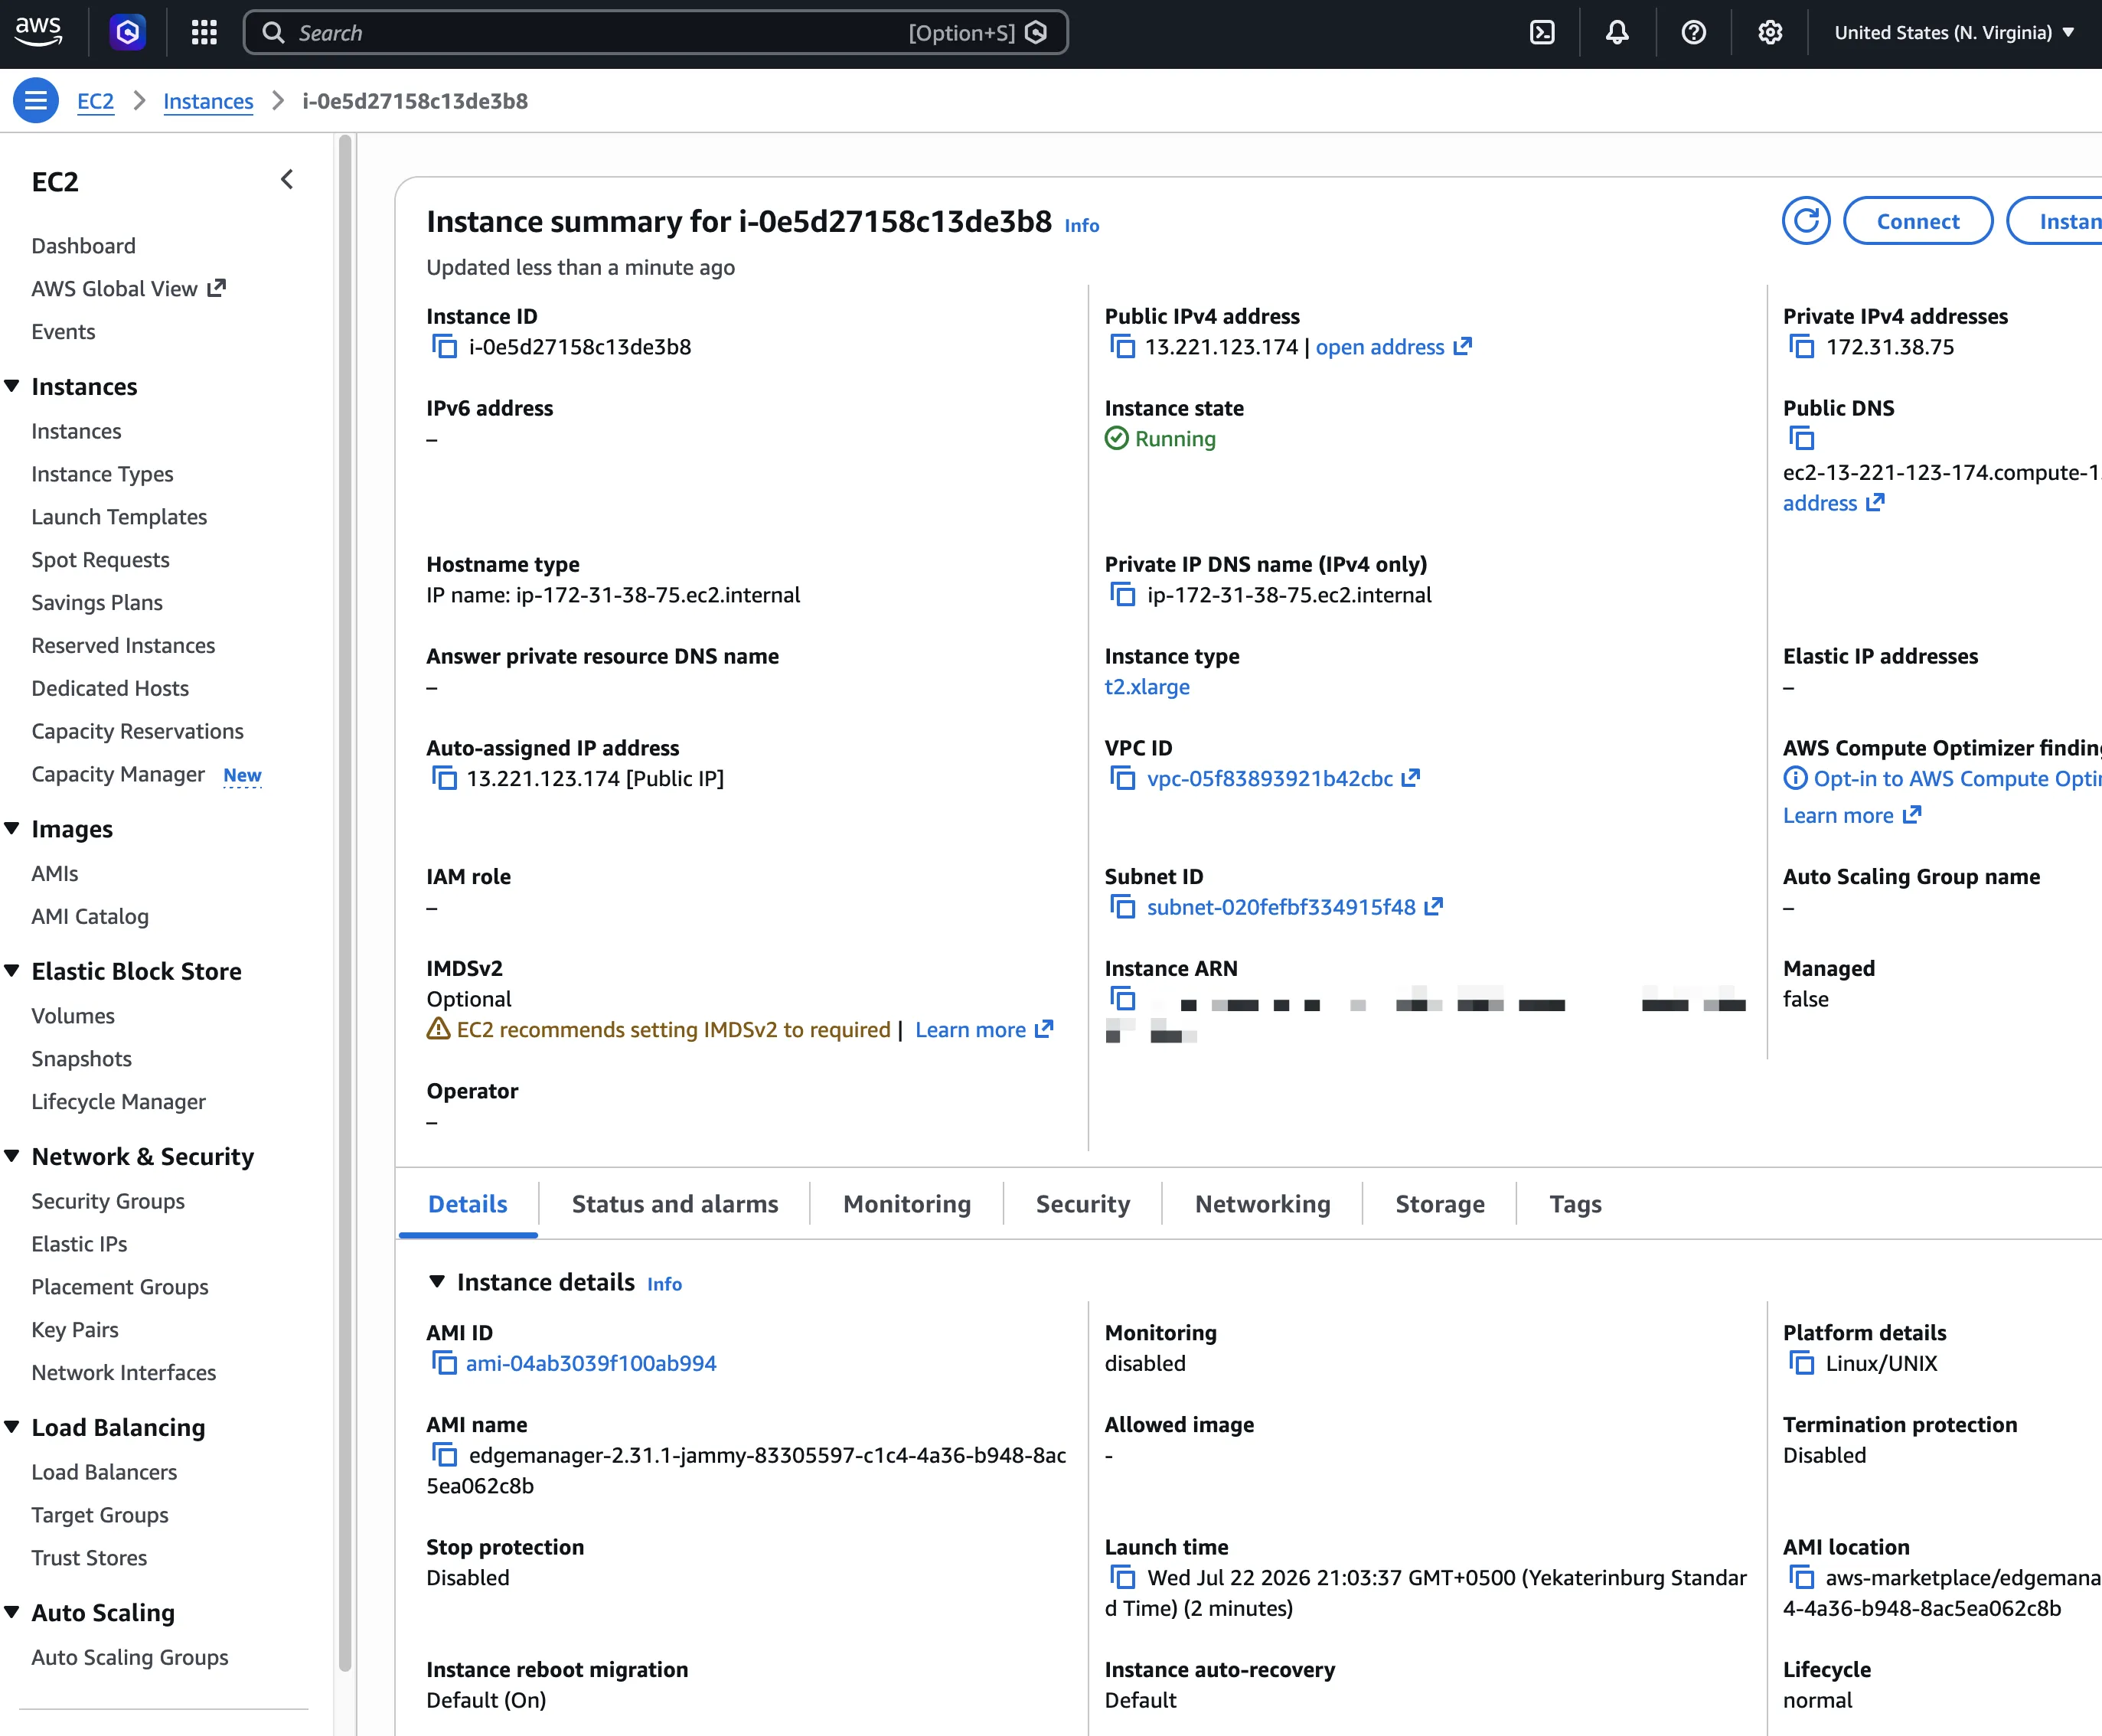This screenshot has width=2102, height=1736.
Task: Open Launch Templates in the sidebar
Action: (119, 517)
